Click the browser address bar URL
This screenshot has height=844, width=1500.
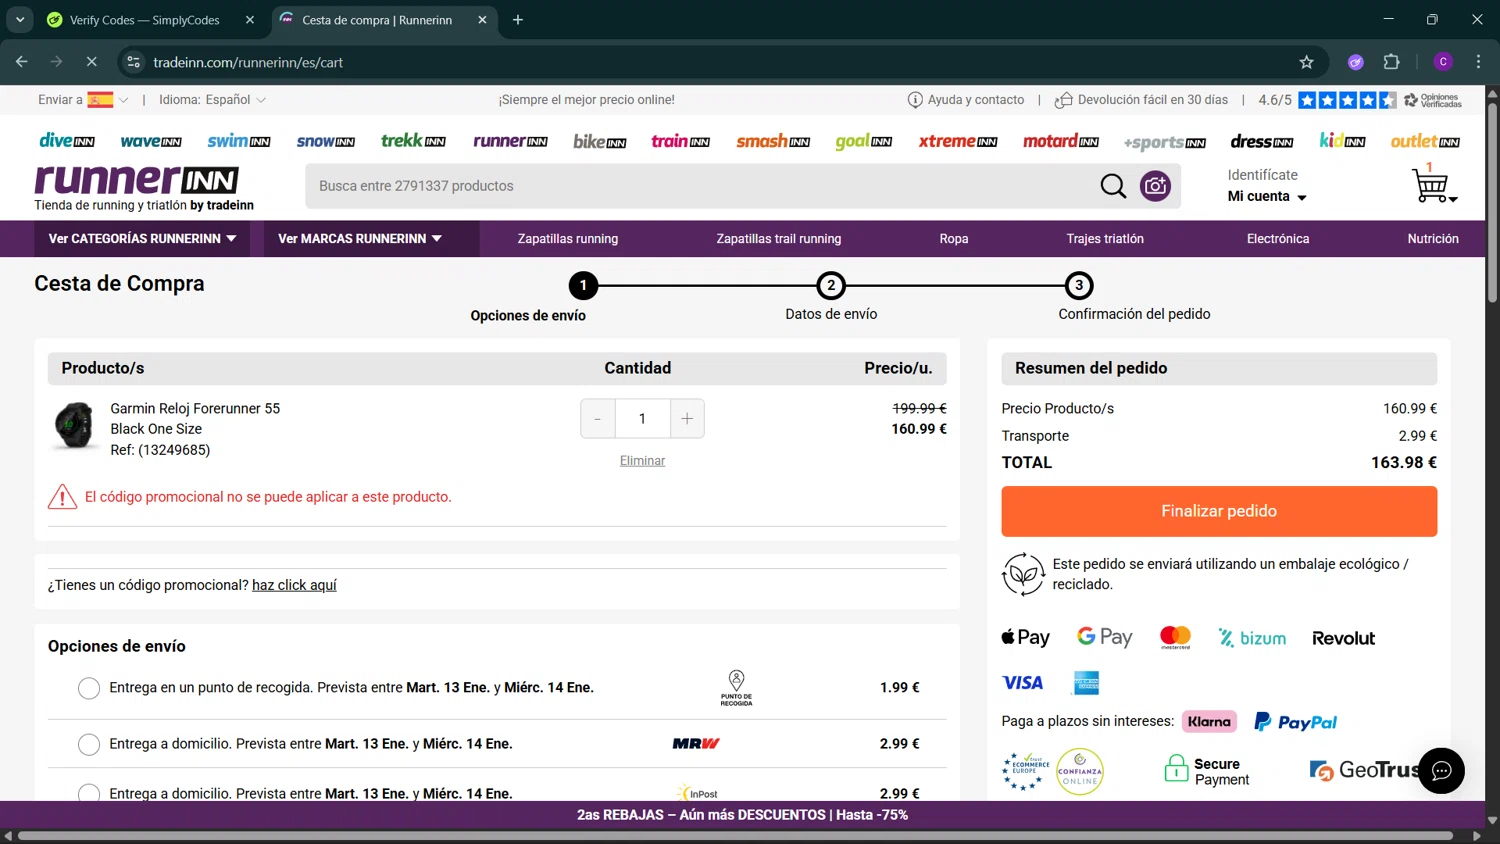tap(248, 62)
